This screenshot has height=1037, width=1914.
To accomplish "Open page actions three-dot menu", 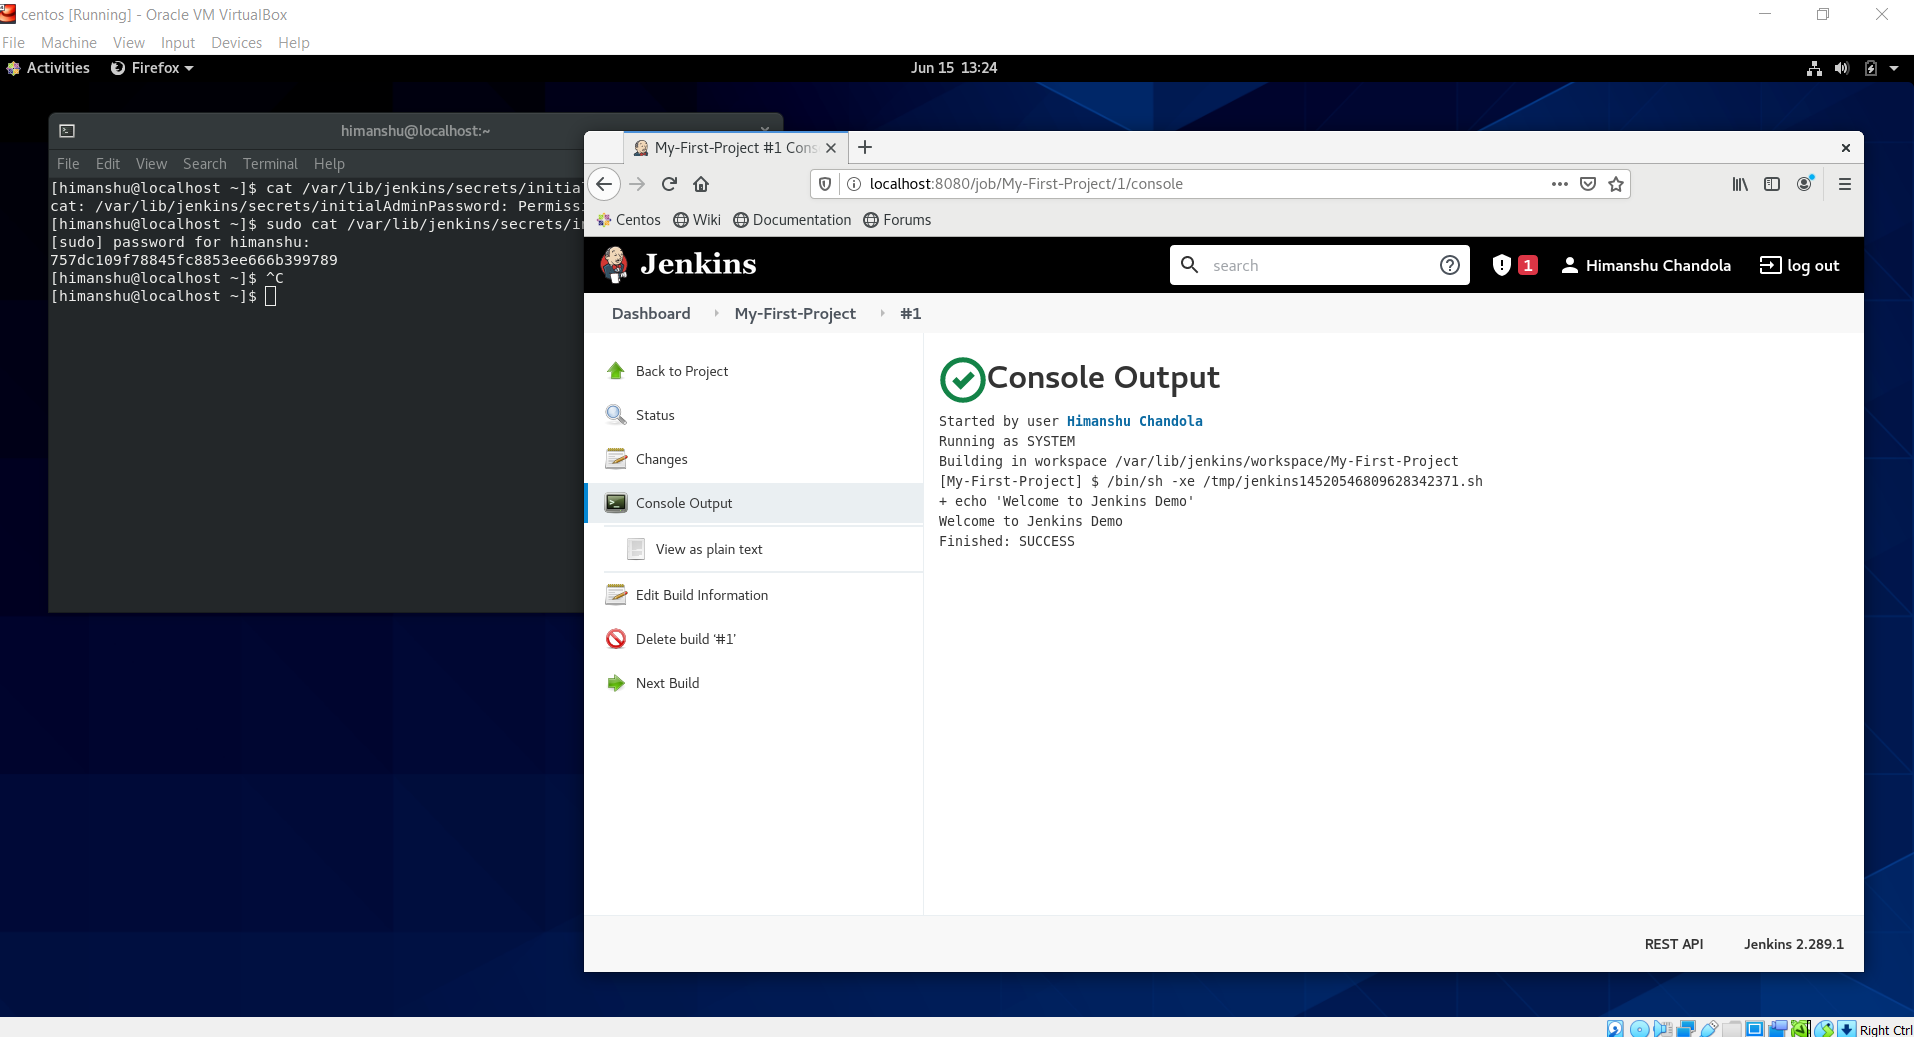I will 1560,184.
